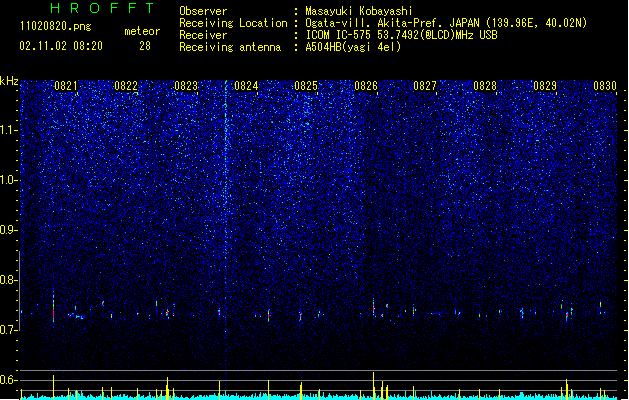This screenshot has height=400, width=629.
Task: Click the 1.0 kHz axis label
Action: tap(9, 180)
